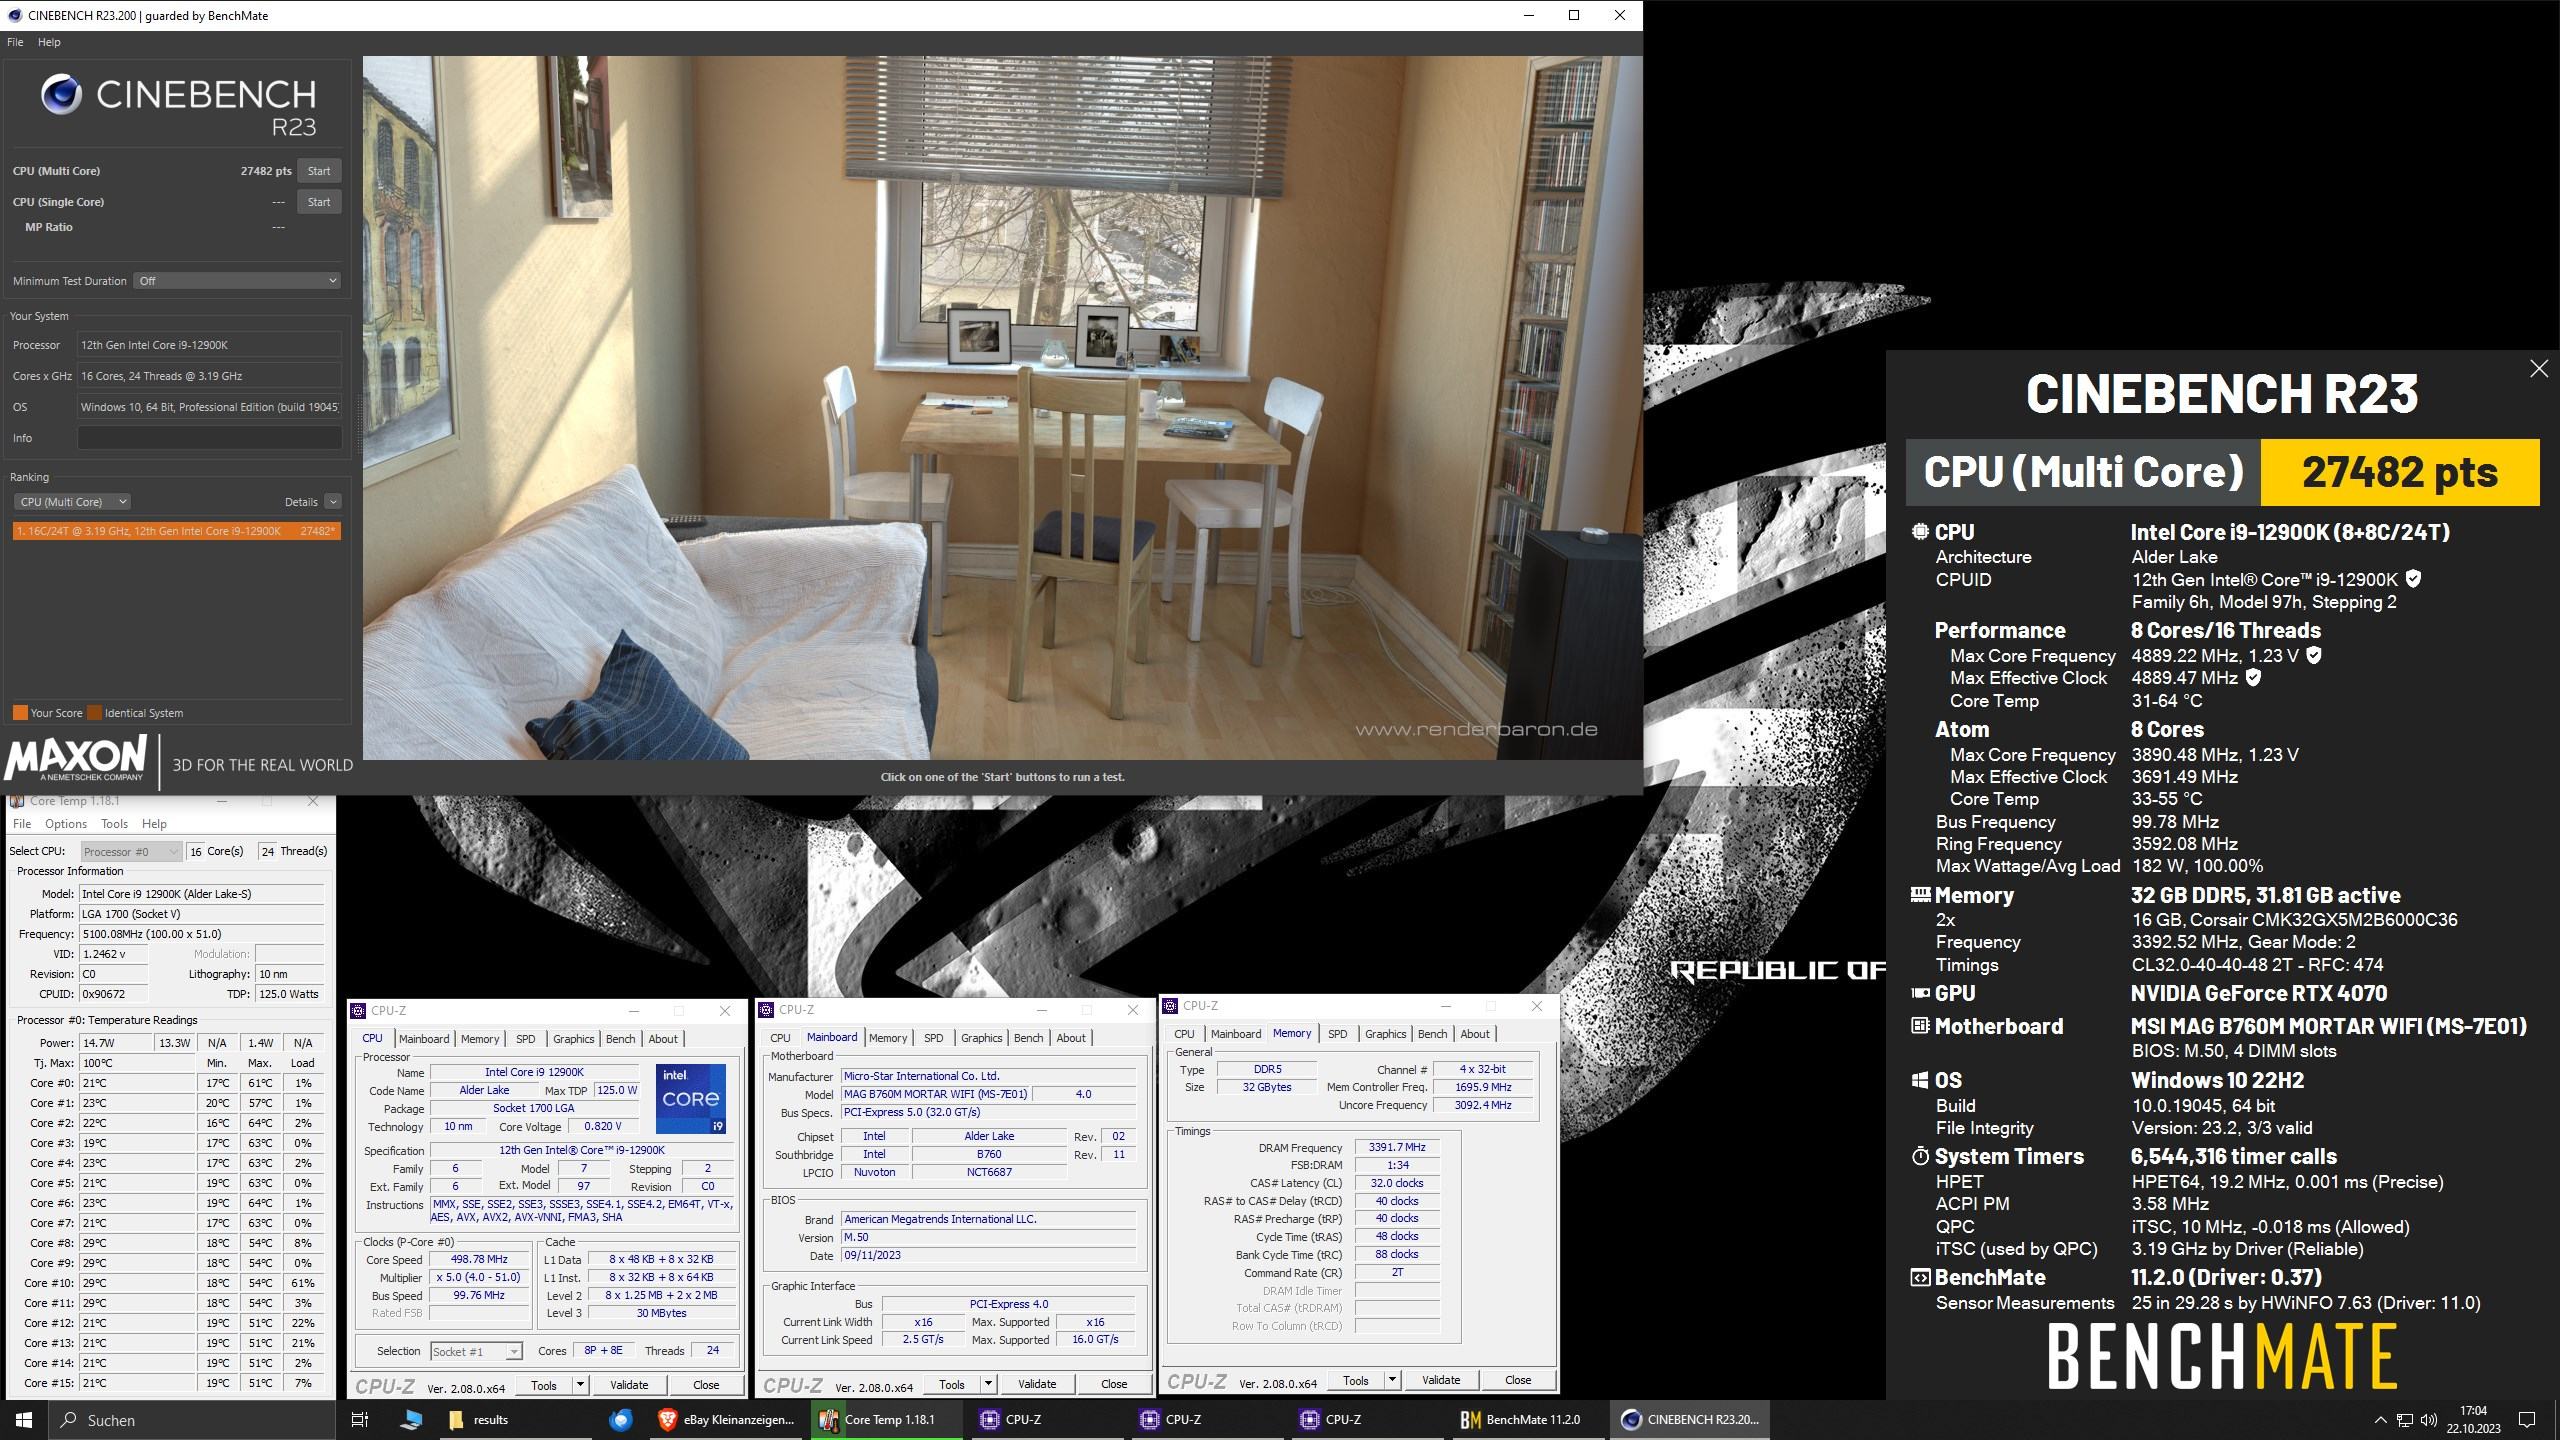Open Core Temp 1.18.1 taskbar item

point(878,1419)
